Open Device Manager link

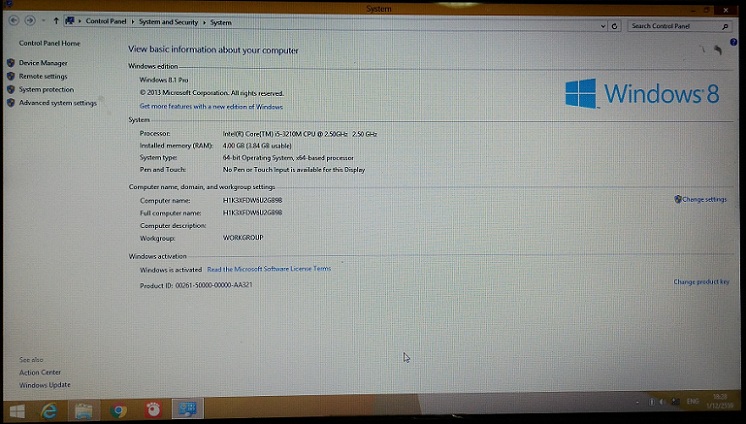[x=43, y=63]
